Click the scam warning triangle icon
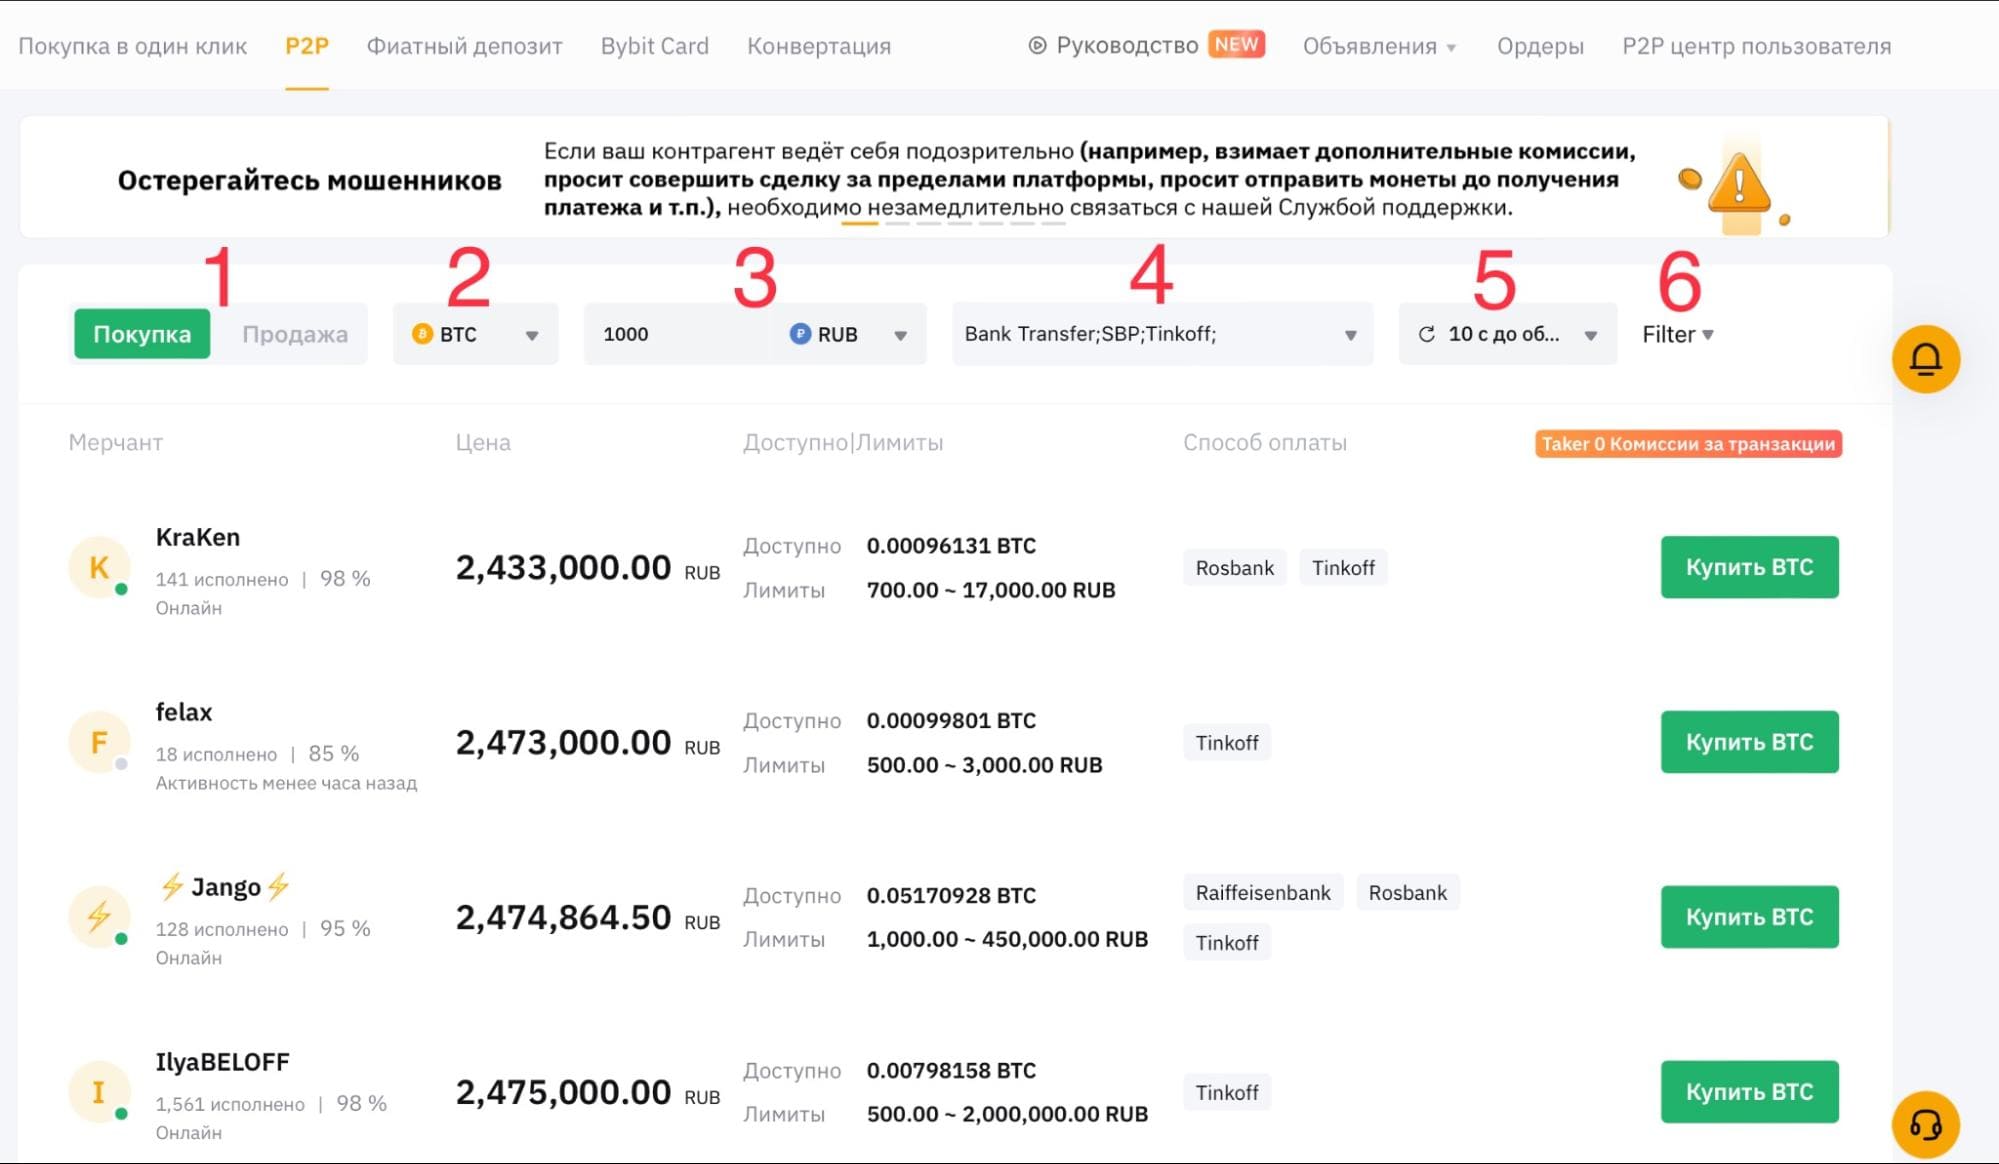 click(x=1739, y=182)
